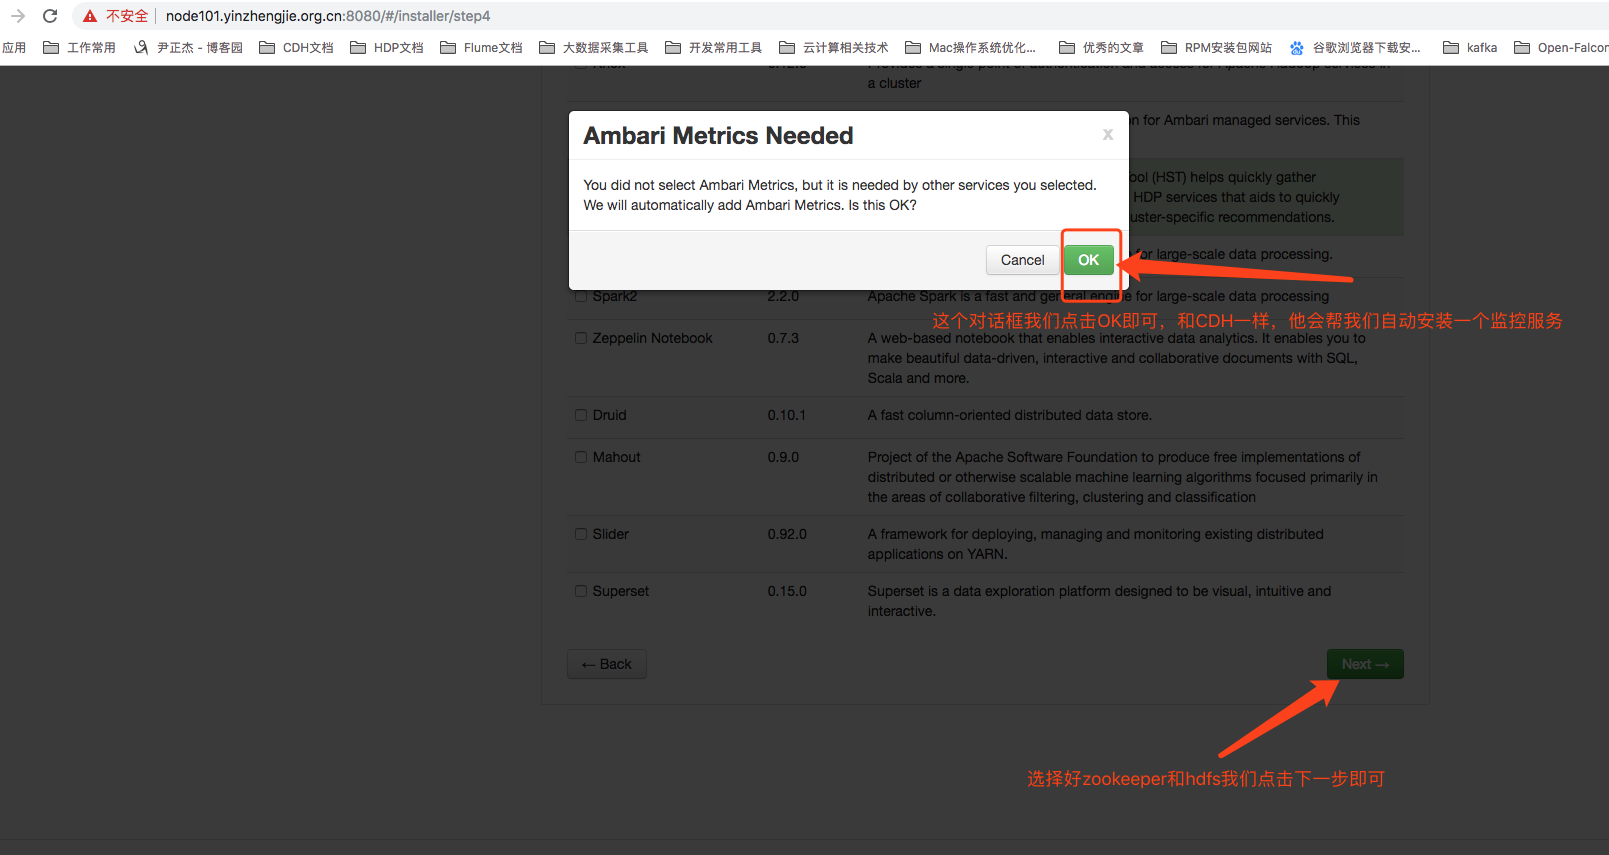Click the Zeppelin version 0.7.3

click(783, 338)
